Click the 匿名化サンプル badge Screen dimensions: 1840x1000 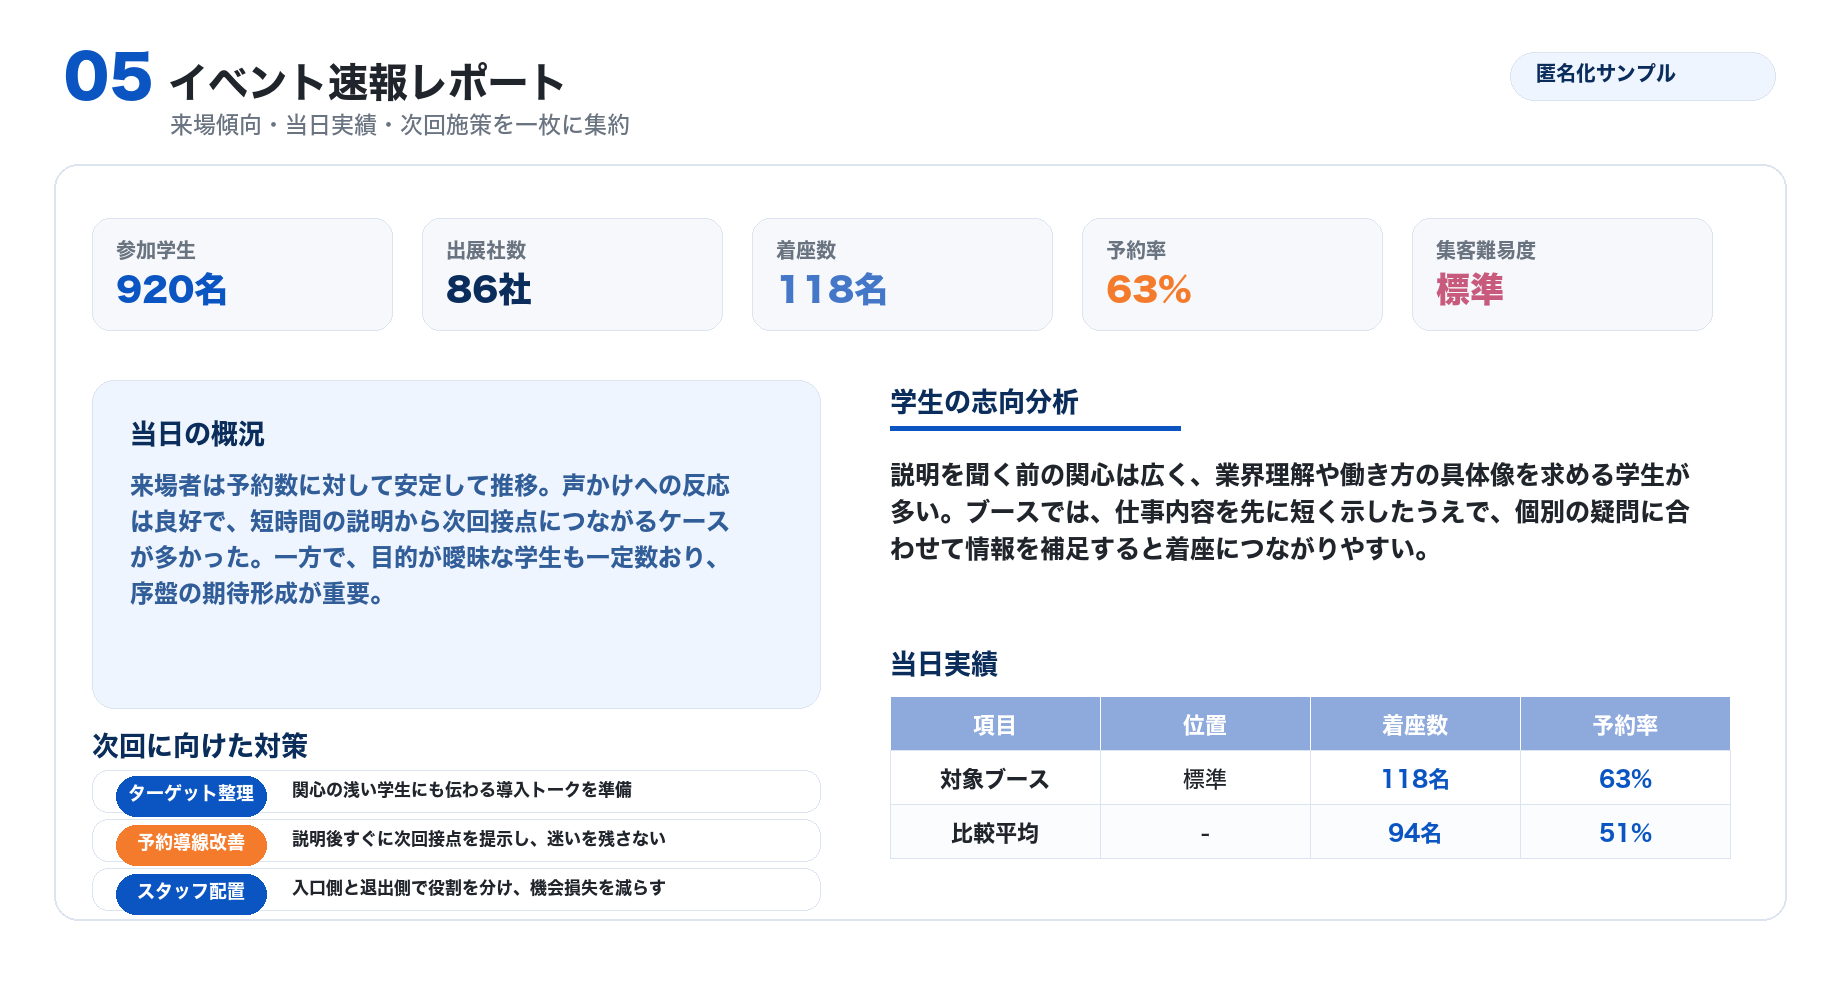pos(1642,76)
